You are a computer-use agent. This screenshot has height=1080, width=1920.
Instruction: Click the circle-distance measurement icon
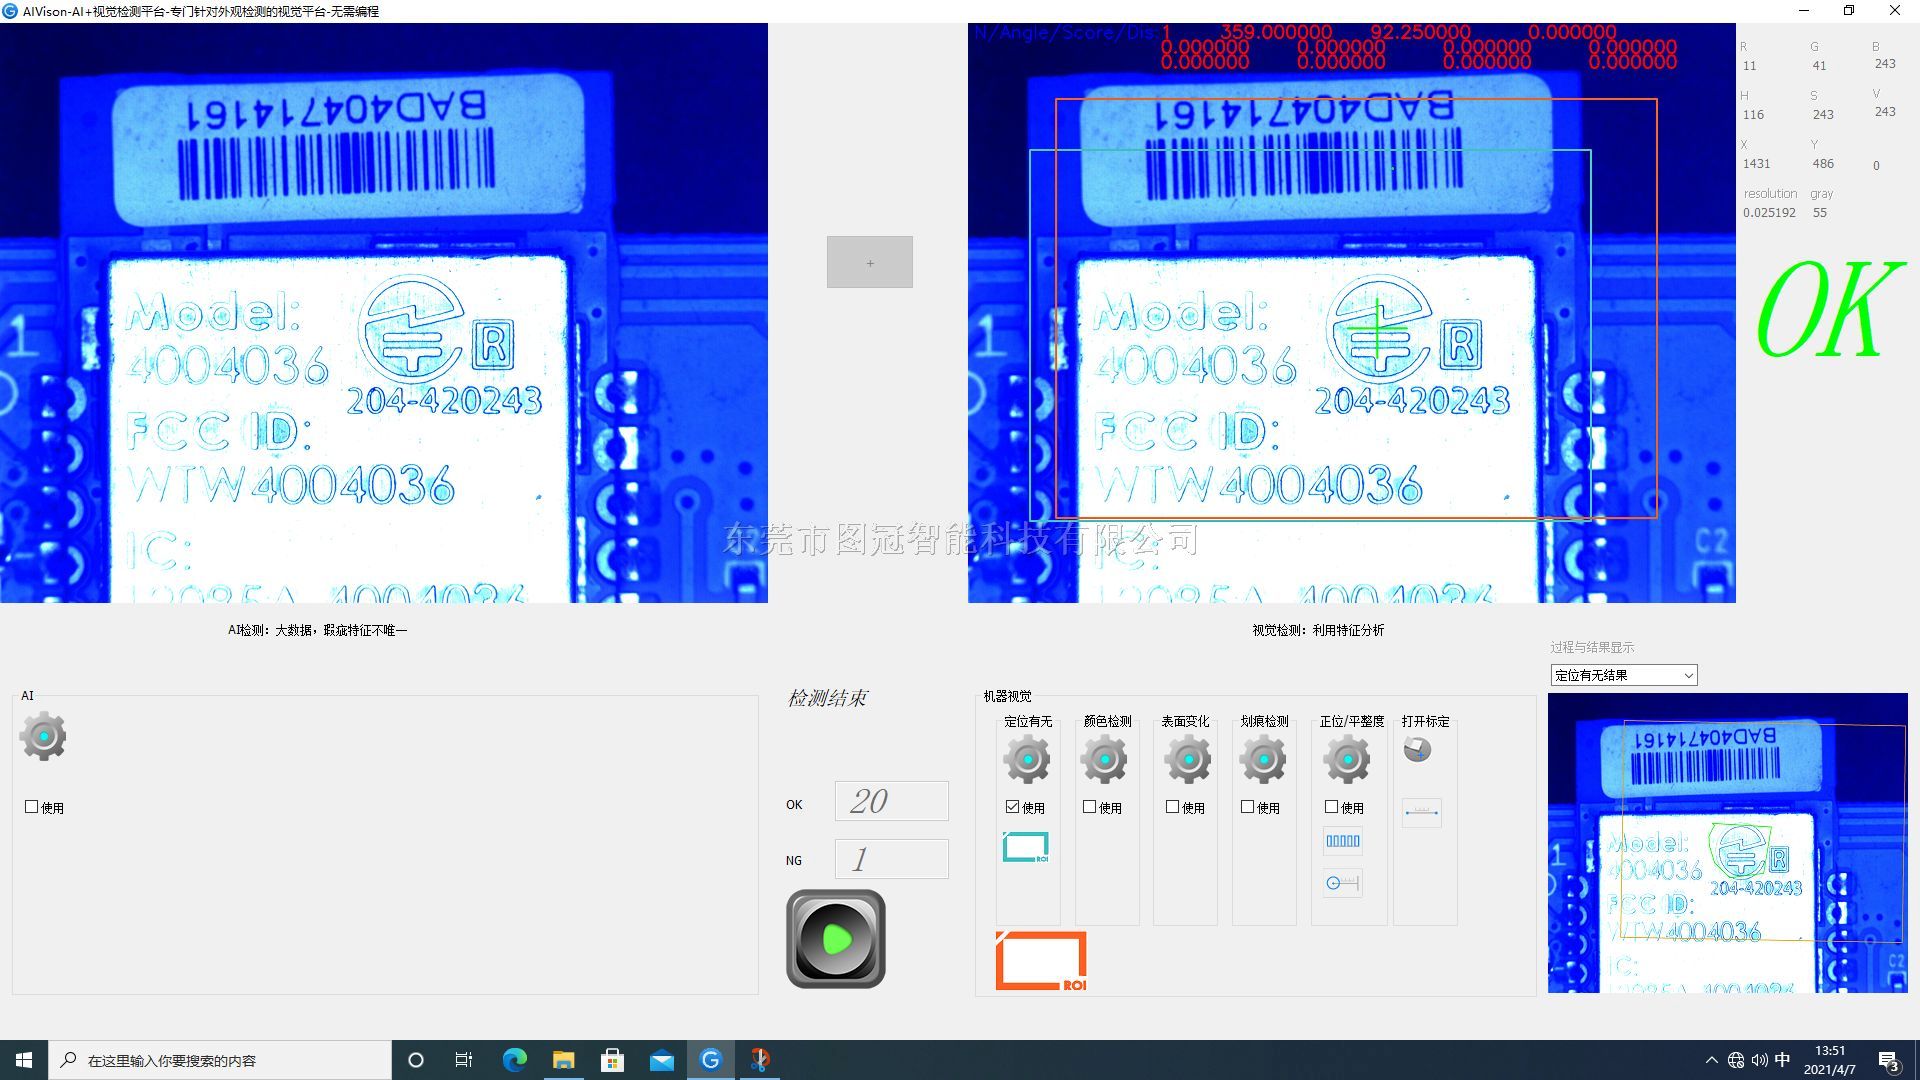1342,883
